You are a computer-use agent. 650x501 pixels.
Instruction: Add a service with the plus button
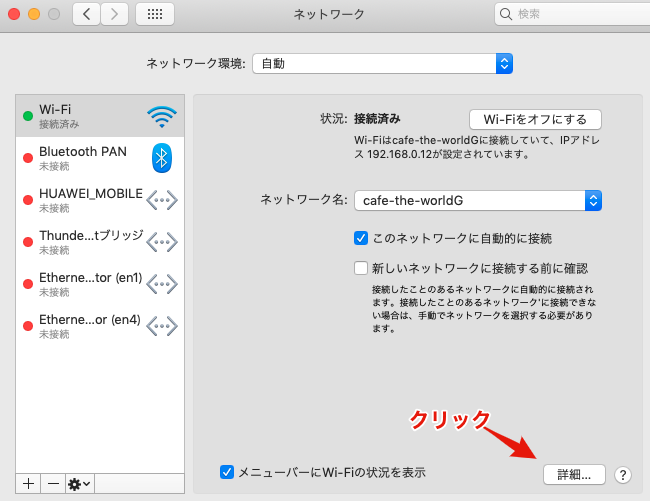28,484
